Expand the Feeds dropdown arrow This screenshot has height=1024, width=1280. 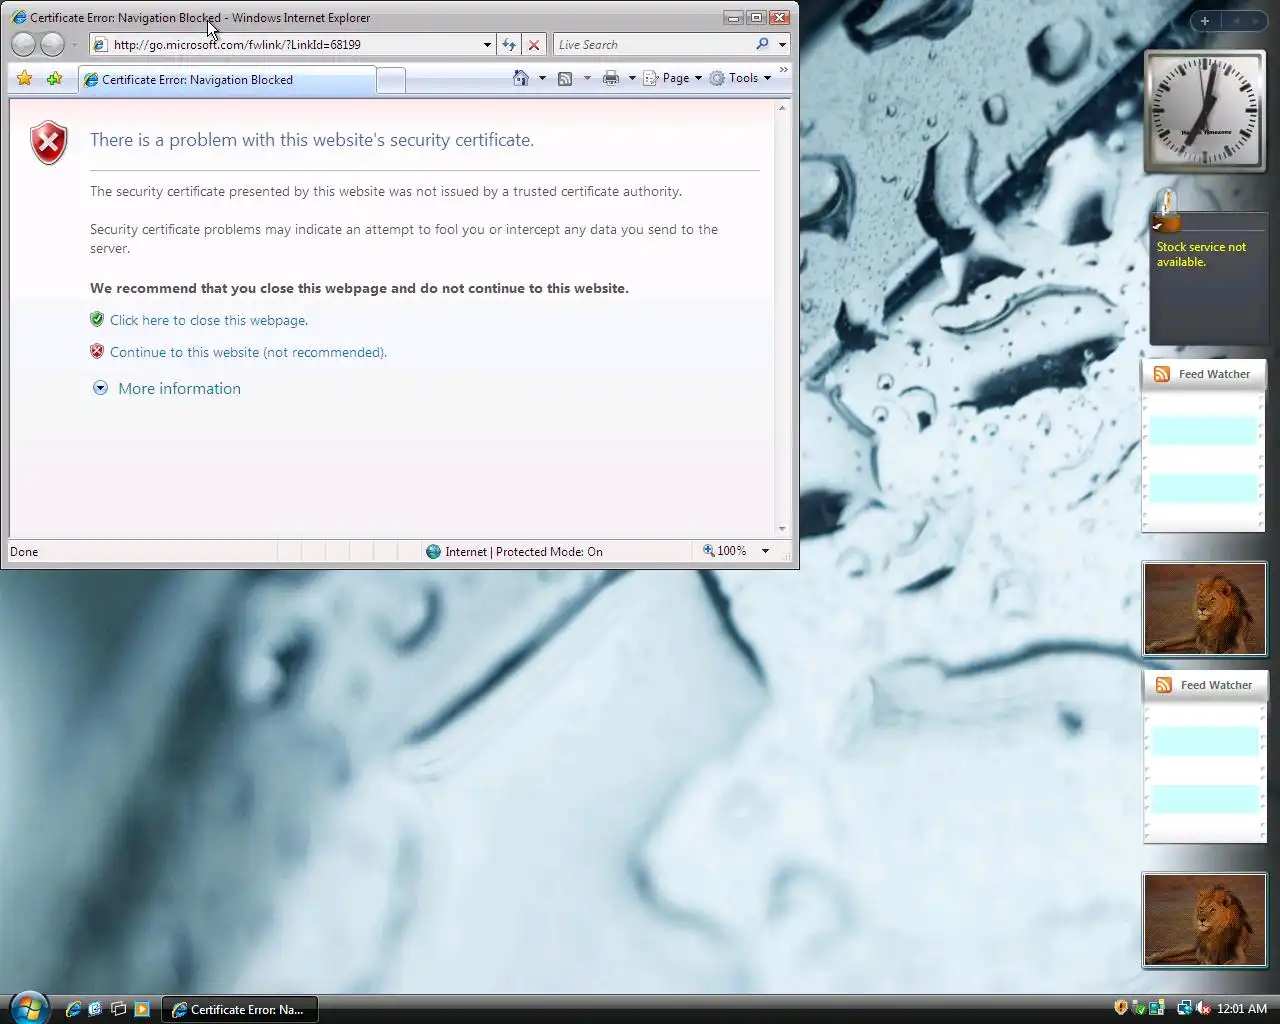click(587, 78)
